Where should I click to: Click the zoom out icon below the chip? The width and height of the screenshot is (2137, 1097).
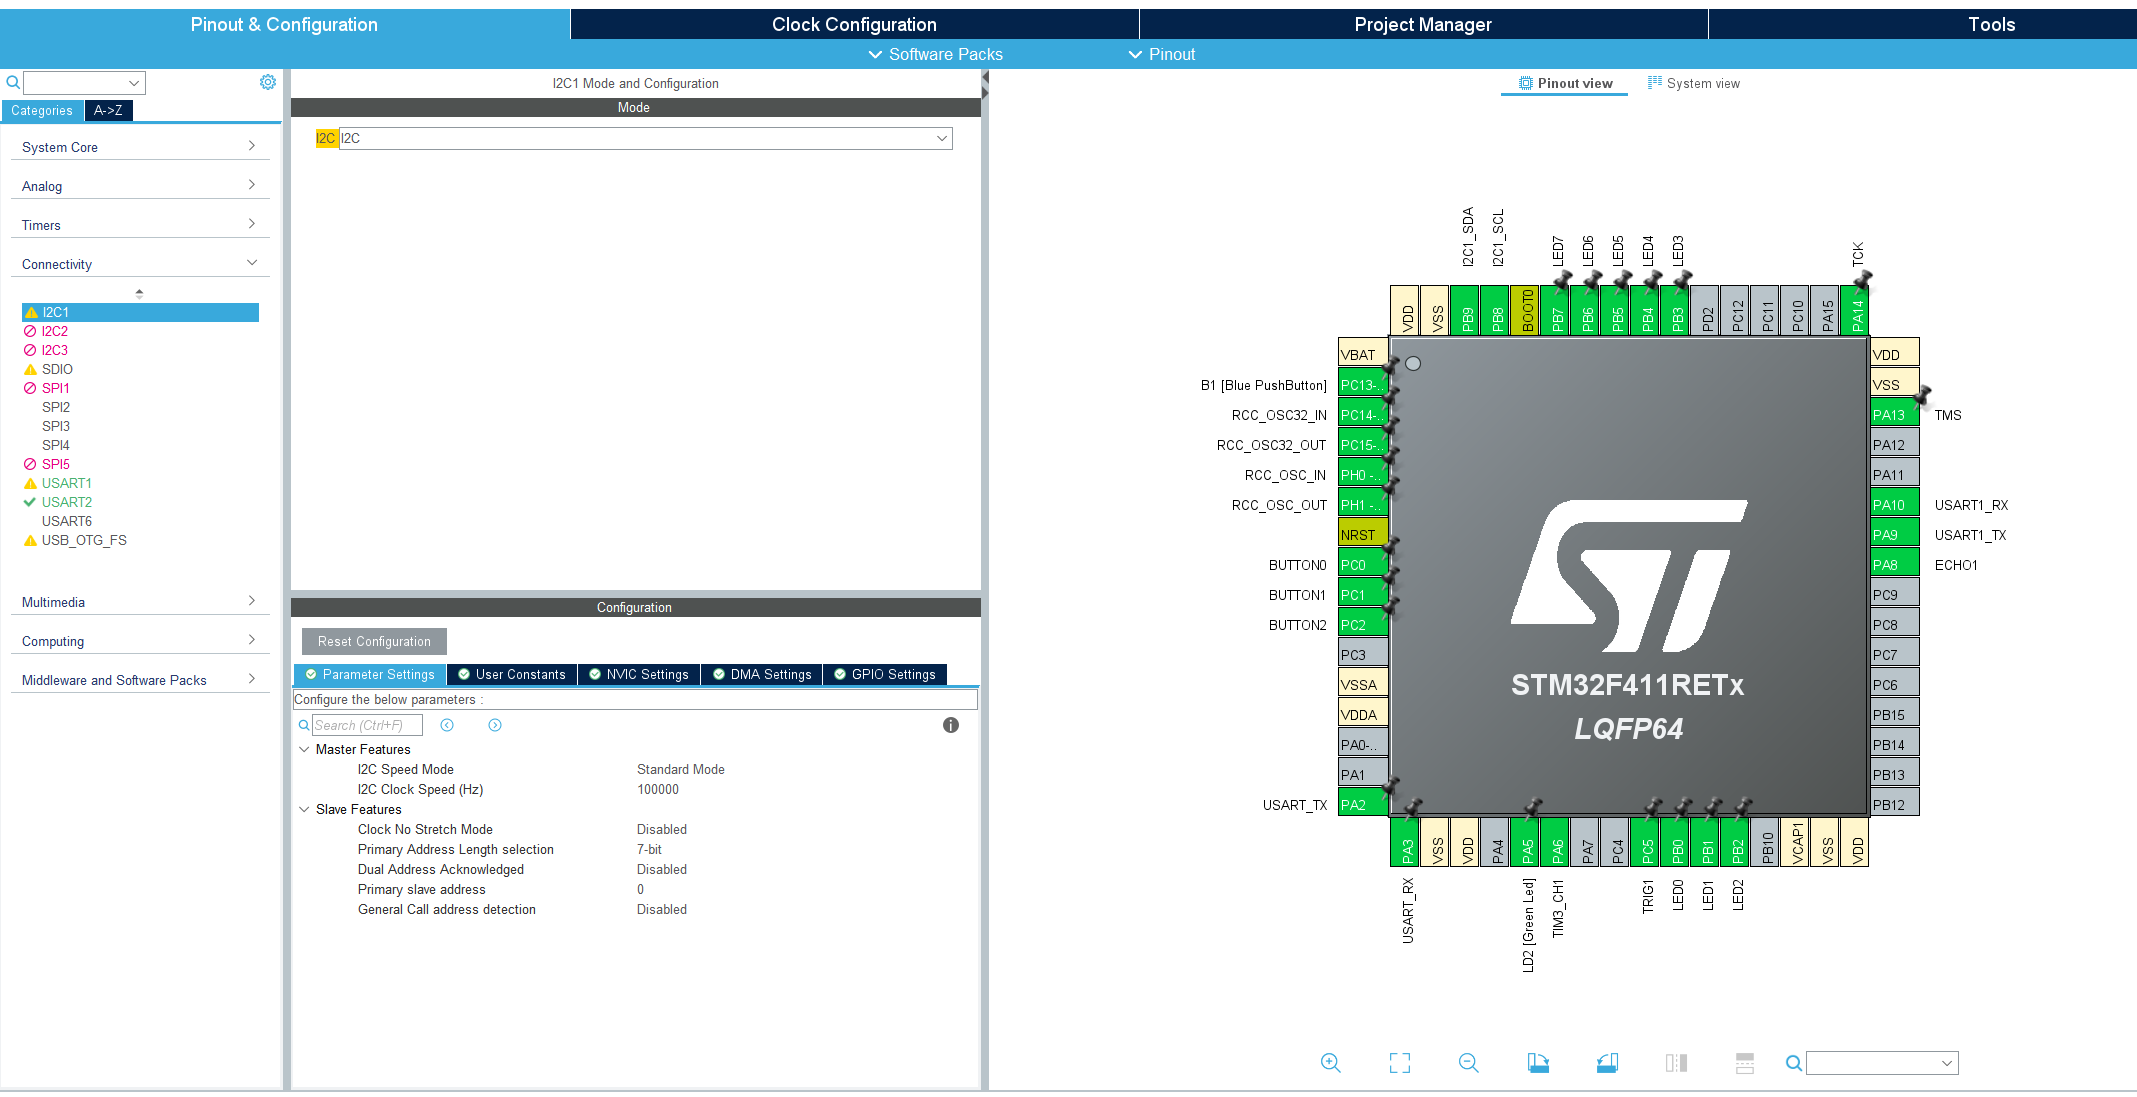pyautogui.click(x=1468, y=1063)
